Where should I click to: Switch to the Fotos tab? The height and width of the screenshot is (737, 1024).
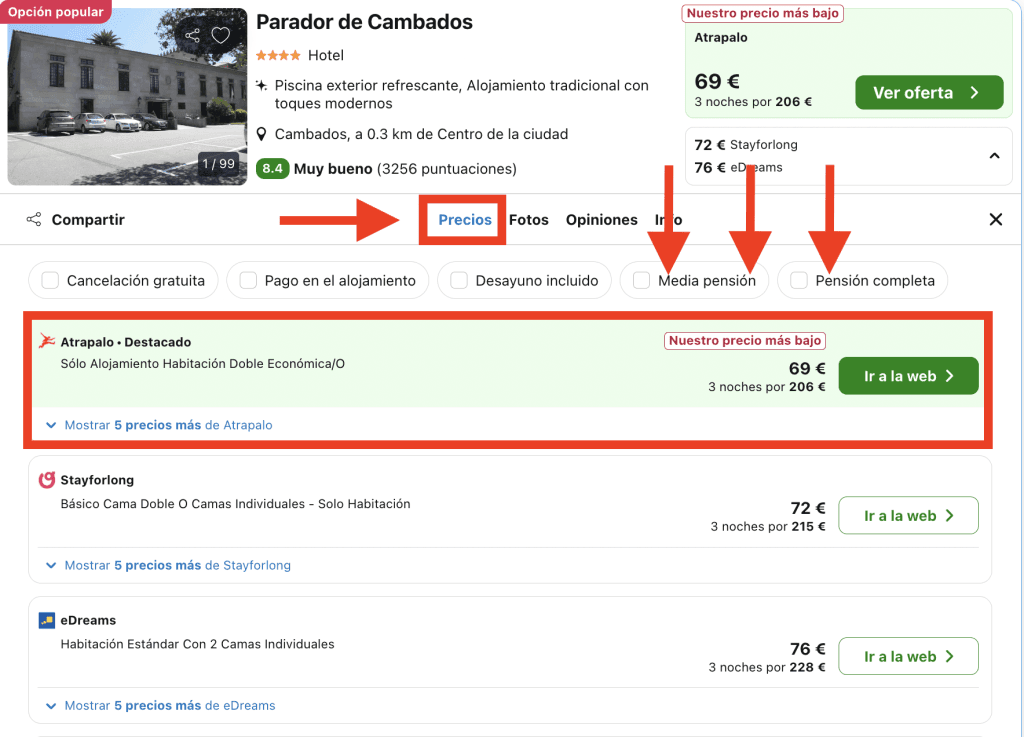pyautogui.click(x=528, y=220)
